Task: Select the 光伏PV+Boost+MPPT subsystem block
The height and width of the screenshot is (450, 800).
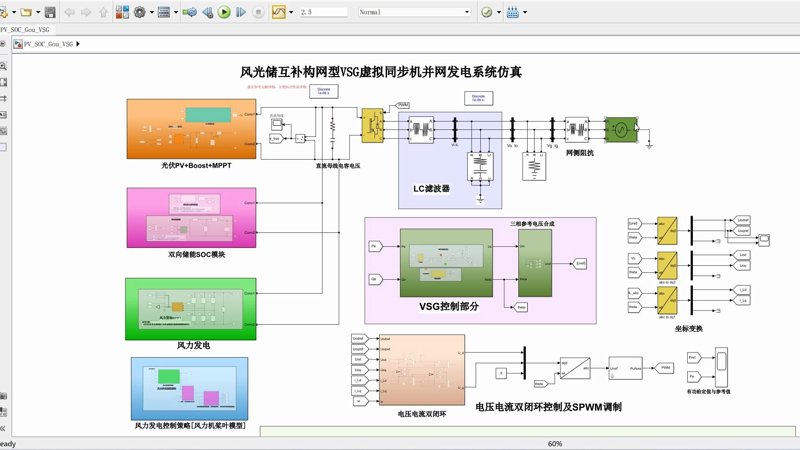Action: [x=191, y=129]
